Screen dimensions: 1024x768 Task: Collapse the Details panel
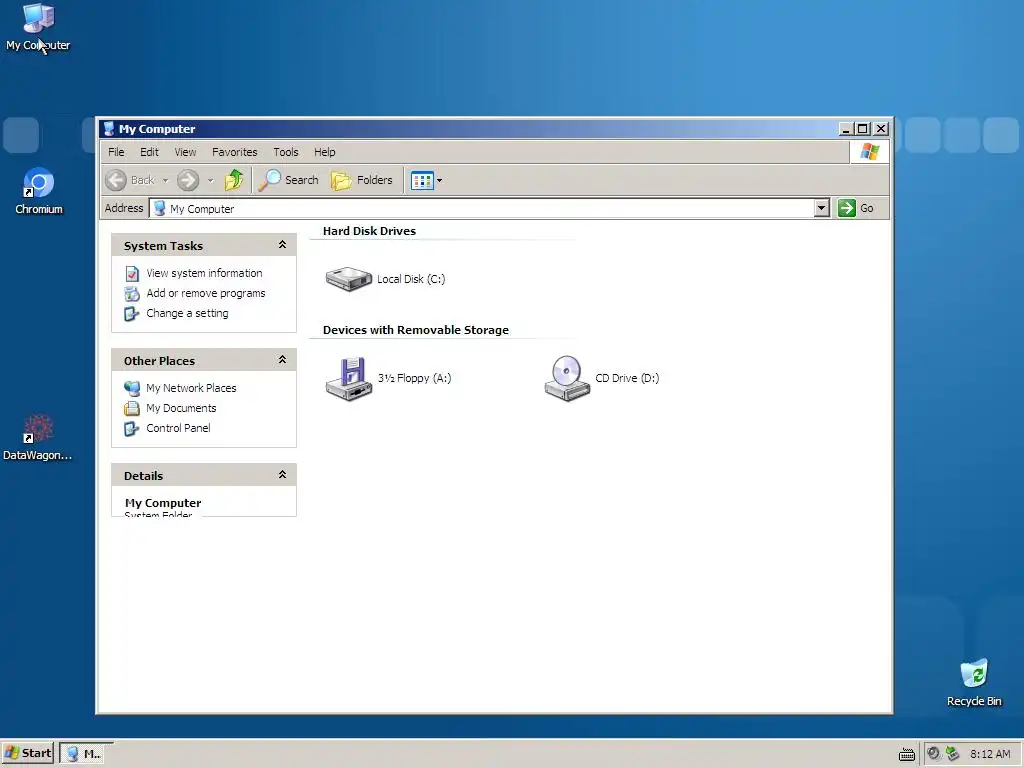282,475
